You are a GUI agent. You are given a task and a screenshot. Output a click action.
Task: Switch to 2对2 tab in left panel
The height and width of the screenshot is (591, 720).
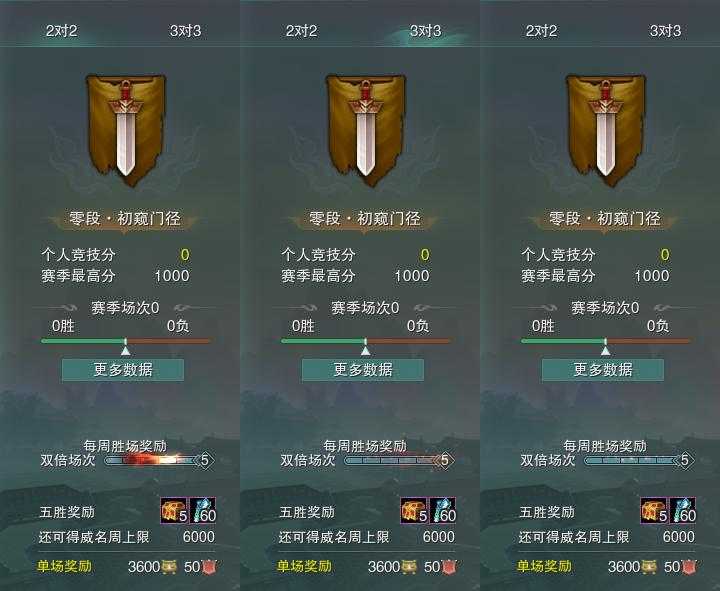click(62, 31)
